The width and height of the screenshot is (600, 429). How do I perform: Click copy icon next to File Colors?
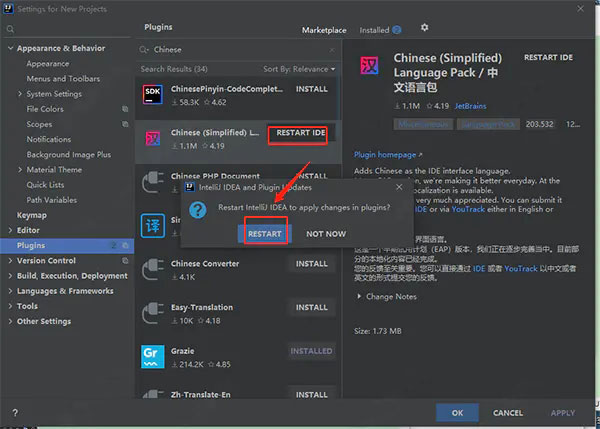[x=125, y=109]
